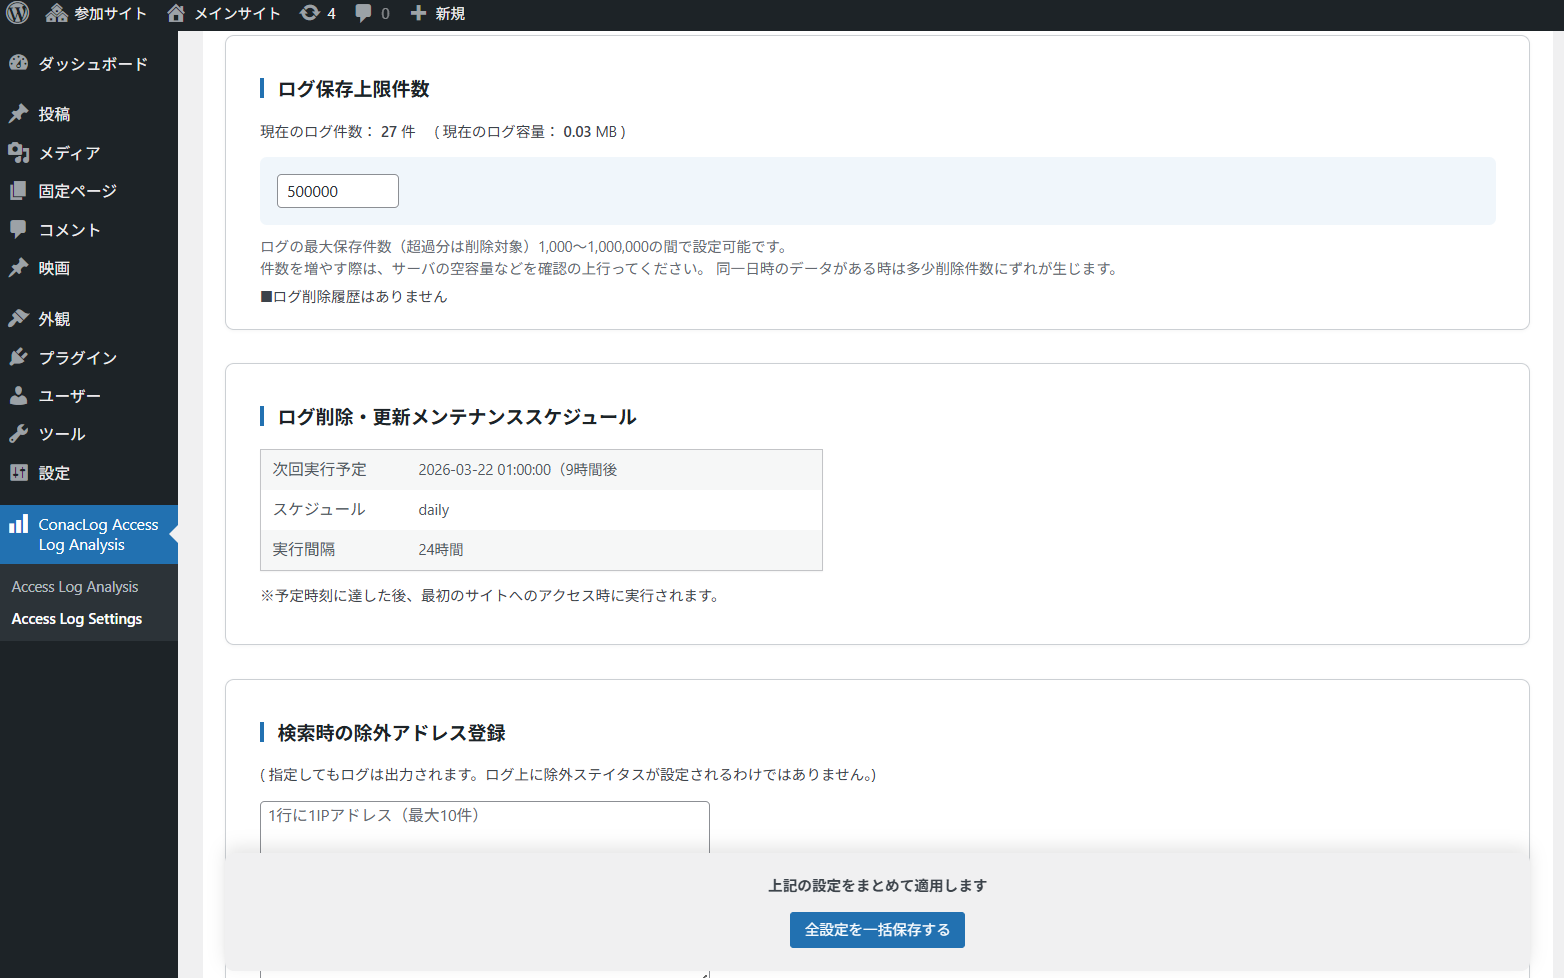Click the メインサイト home icon
Image resolution: width=1564 pixels, height=978 pixels.
point(176,13)
